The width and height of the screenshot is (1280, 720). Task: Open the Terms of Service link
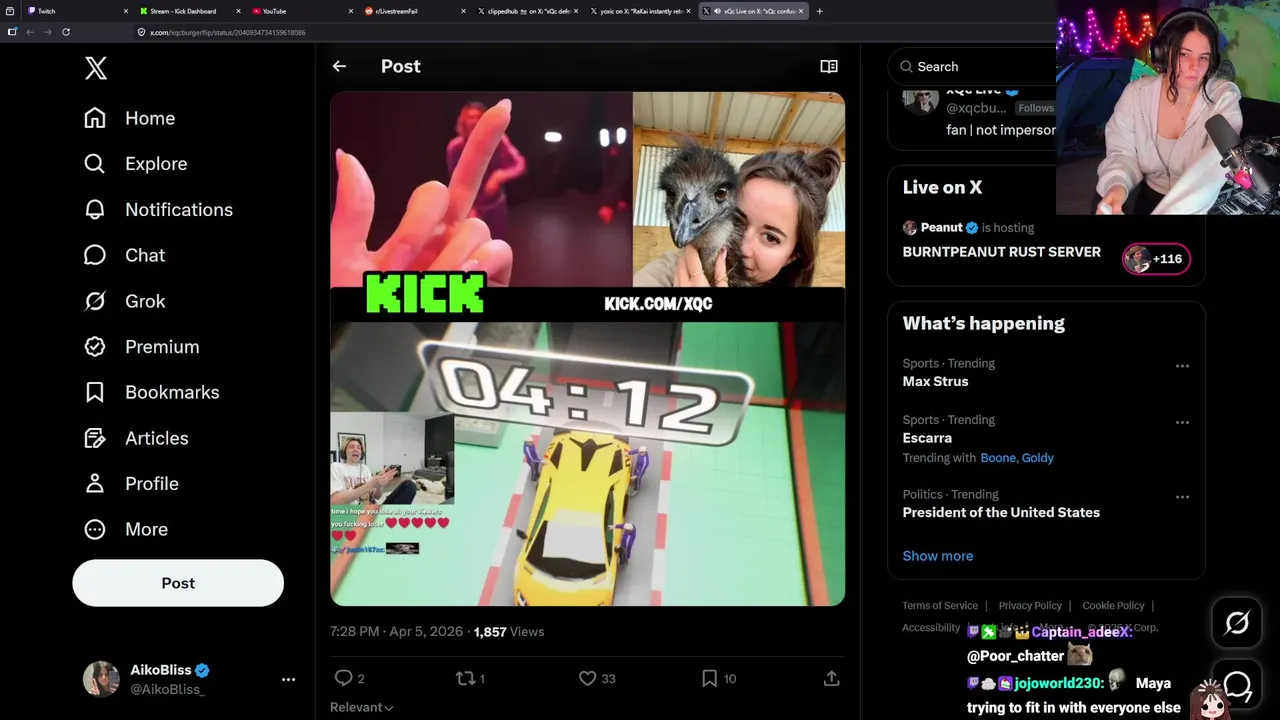(x=940, y=606)
